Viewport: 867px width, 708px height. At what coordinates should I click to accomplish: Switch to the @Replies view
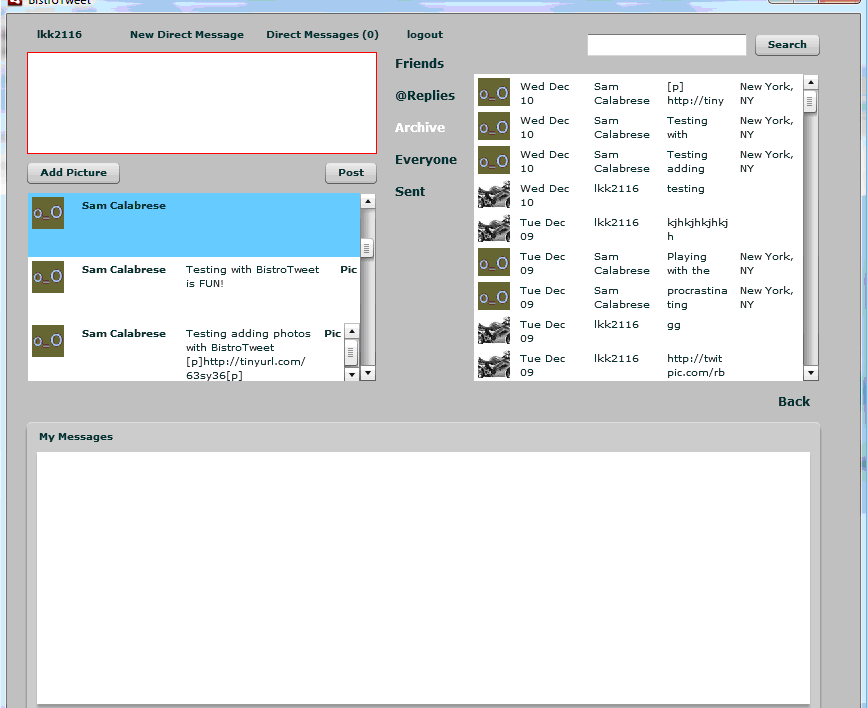click(425, 96)
